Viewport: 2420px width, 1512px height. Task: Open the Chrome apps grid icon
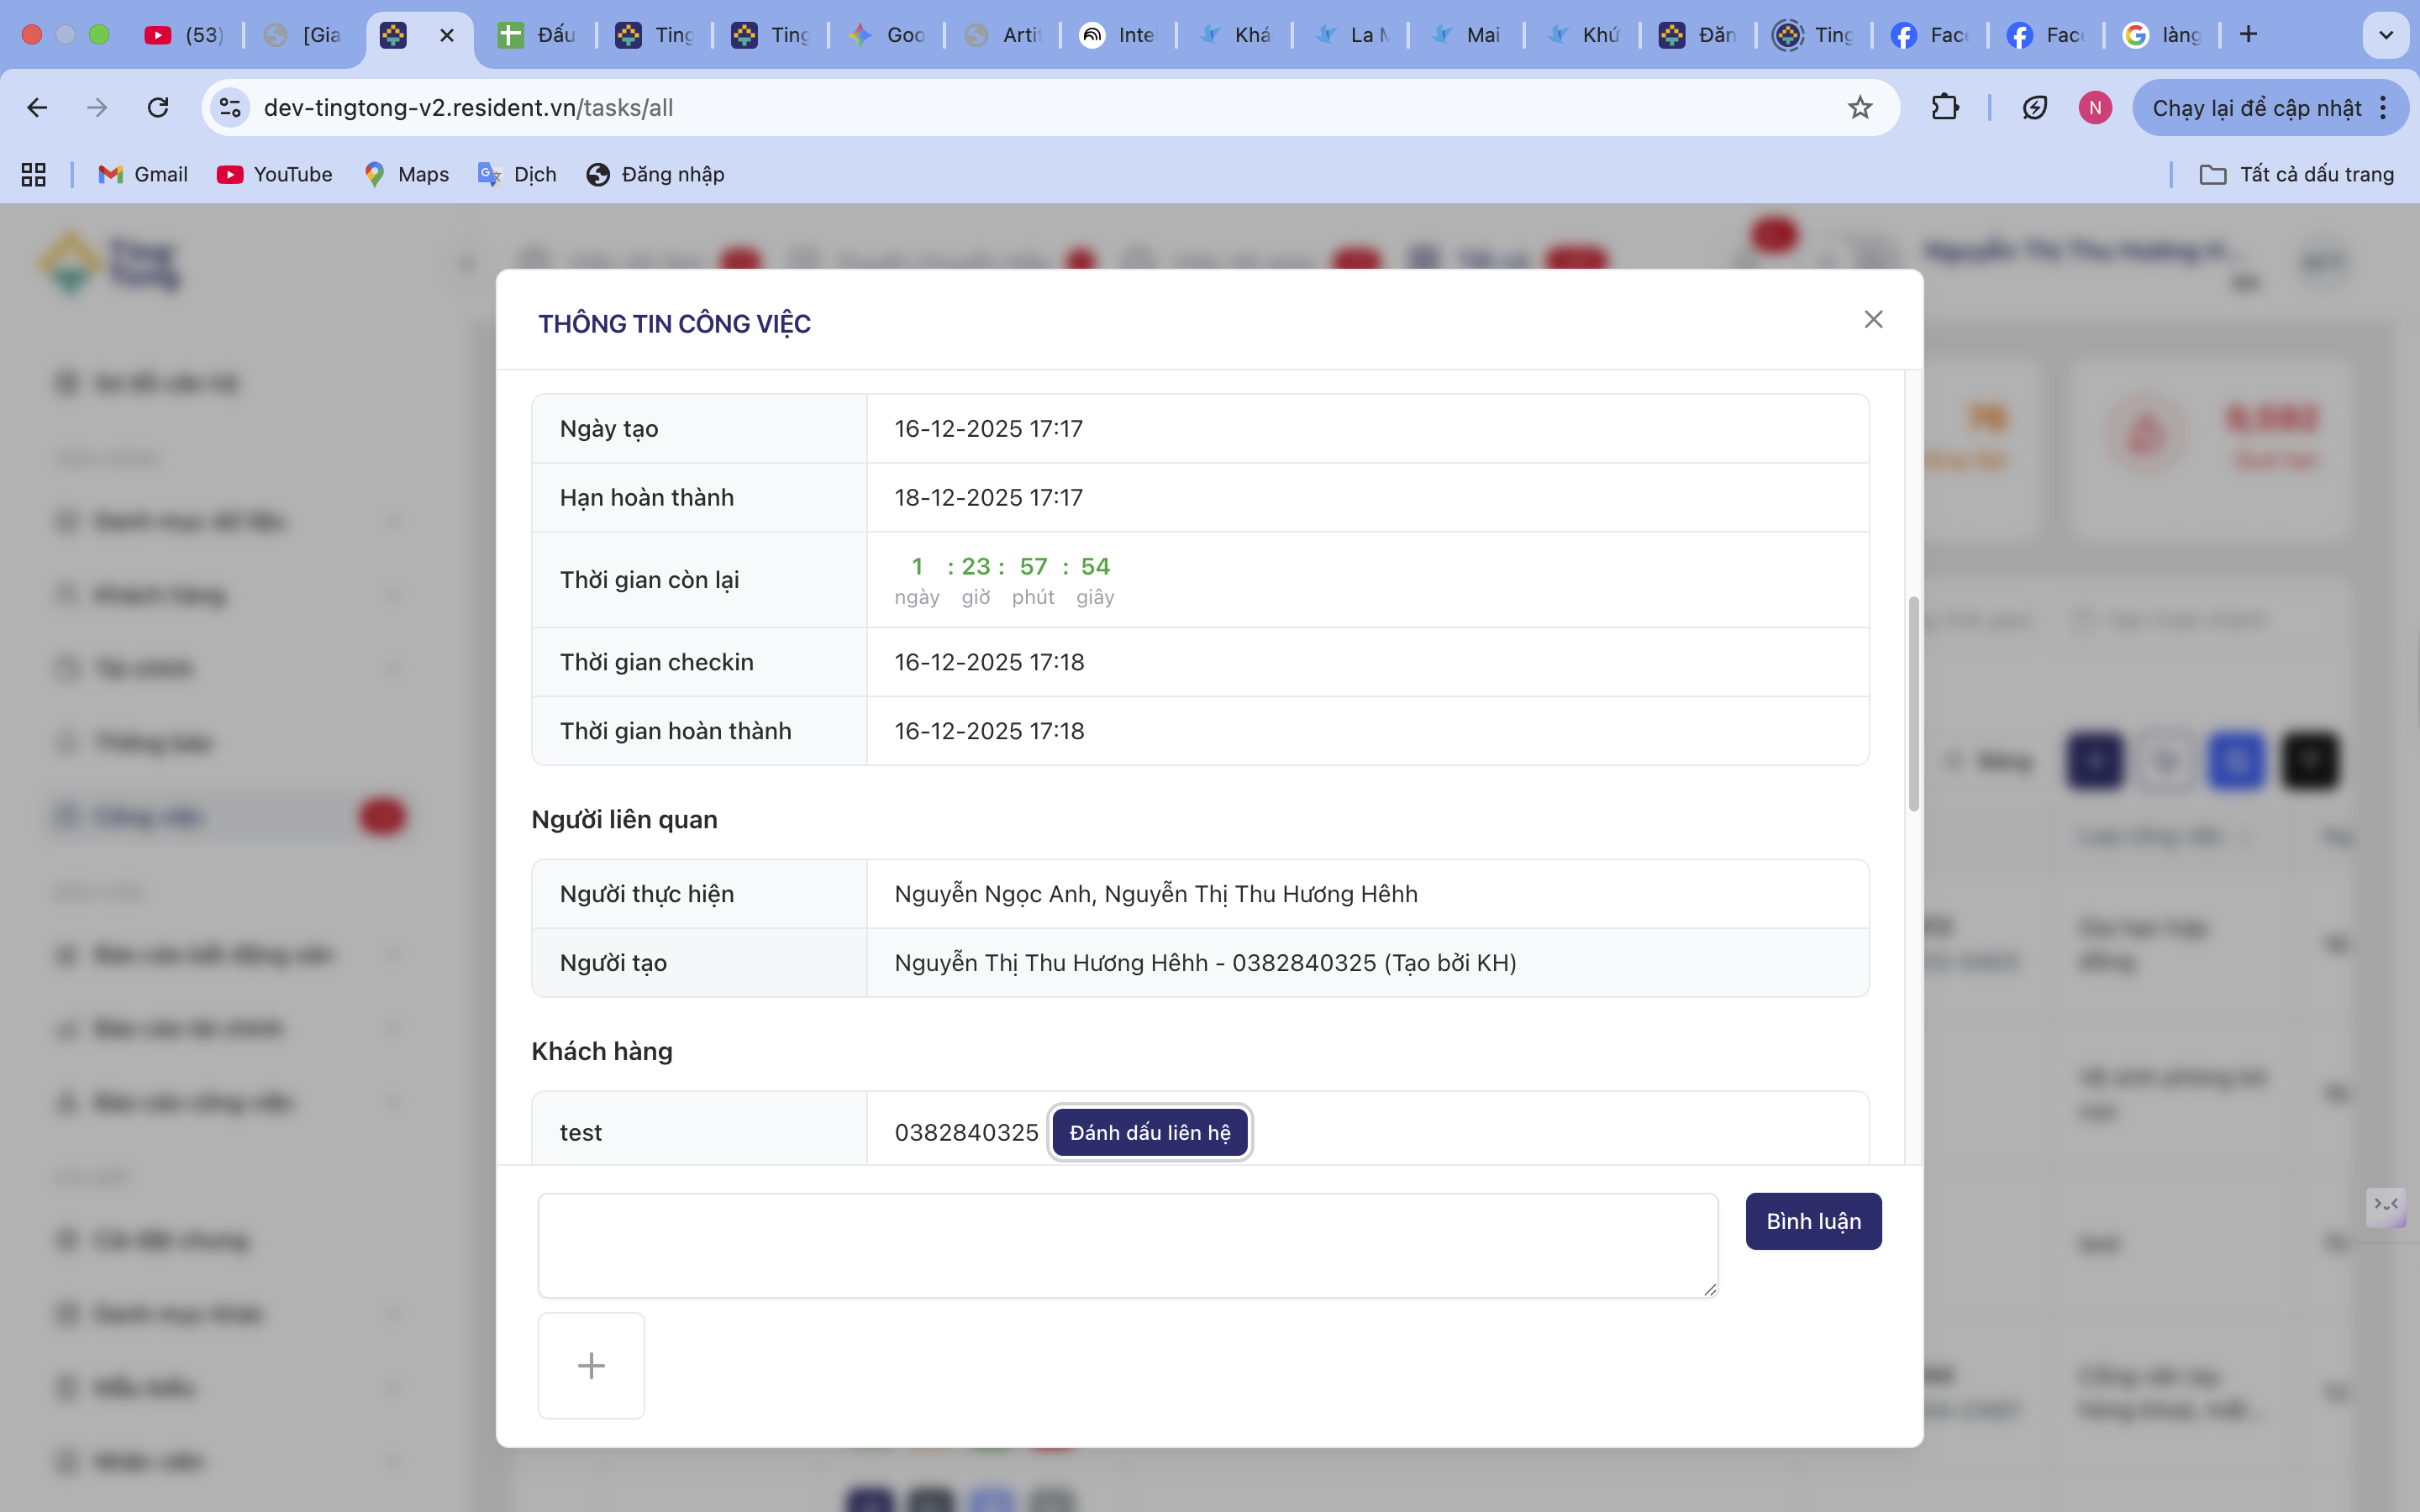point(34,174)
